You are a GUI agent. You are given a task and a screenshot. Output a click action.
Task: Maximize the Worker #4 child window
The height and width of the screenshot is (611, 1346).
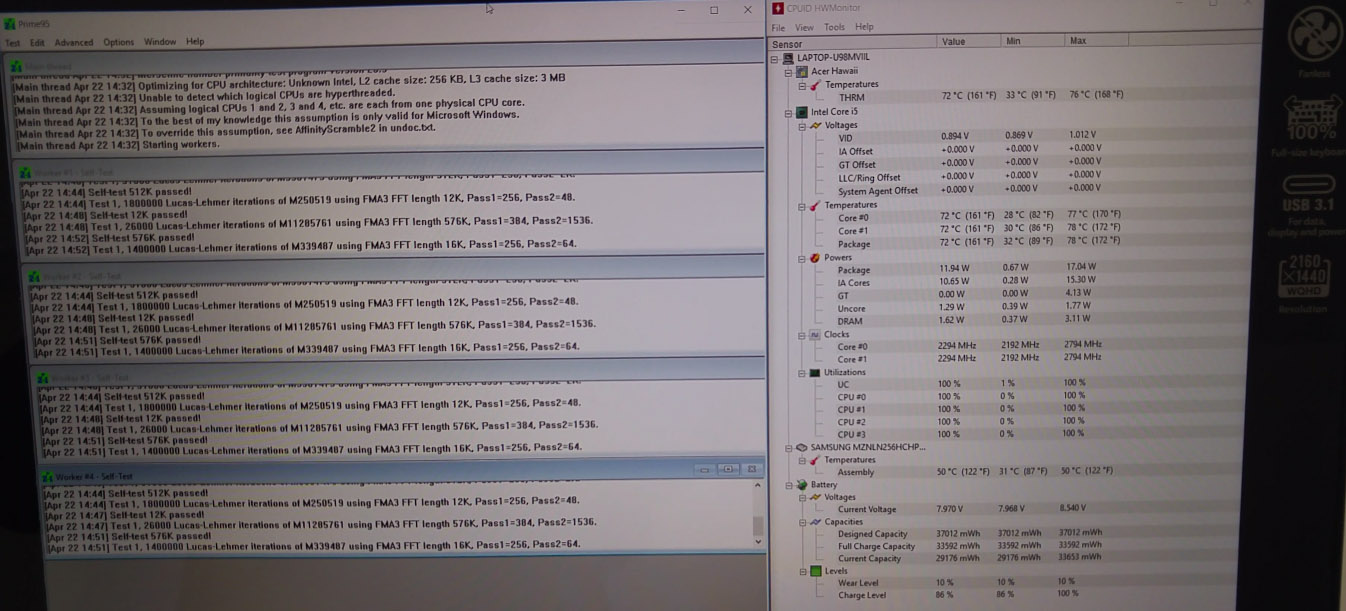[728, 469]
